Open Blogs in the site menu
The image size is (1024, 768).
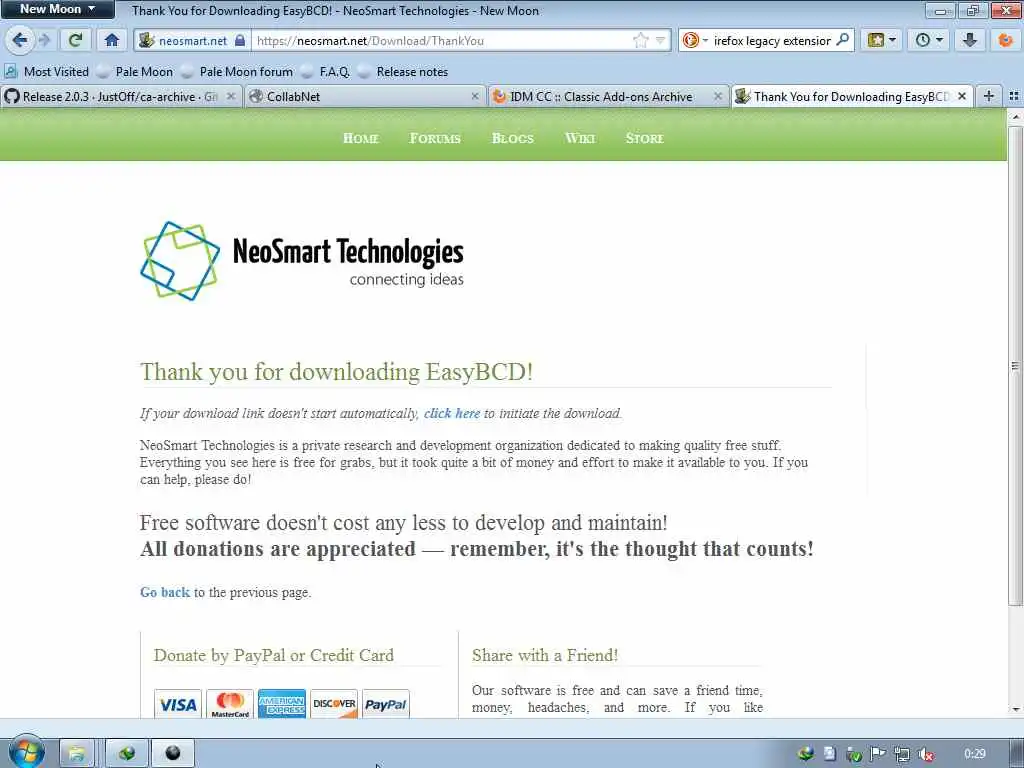[x=513, y=138]
